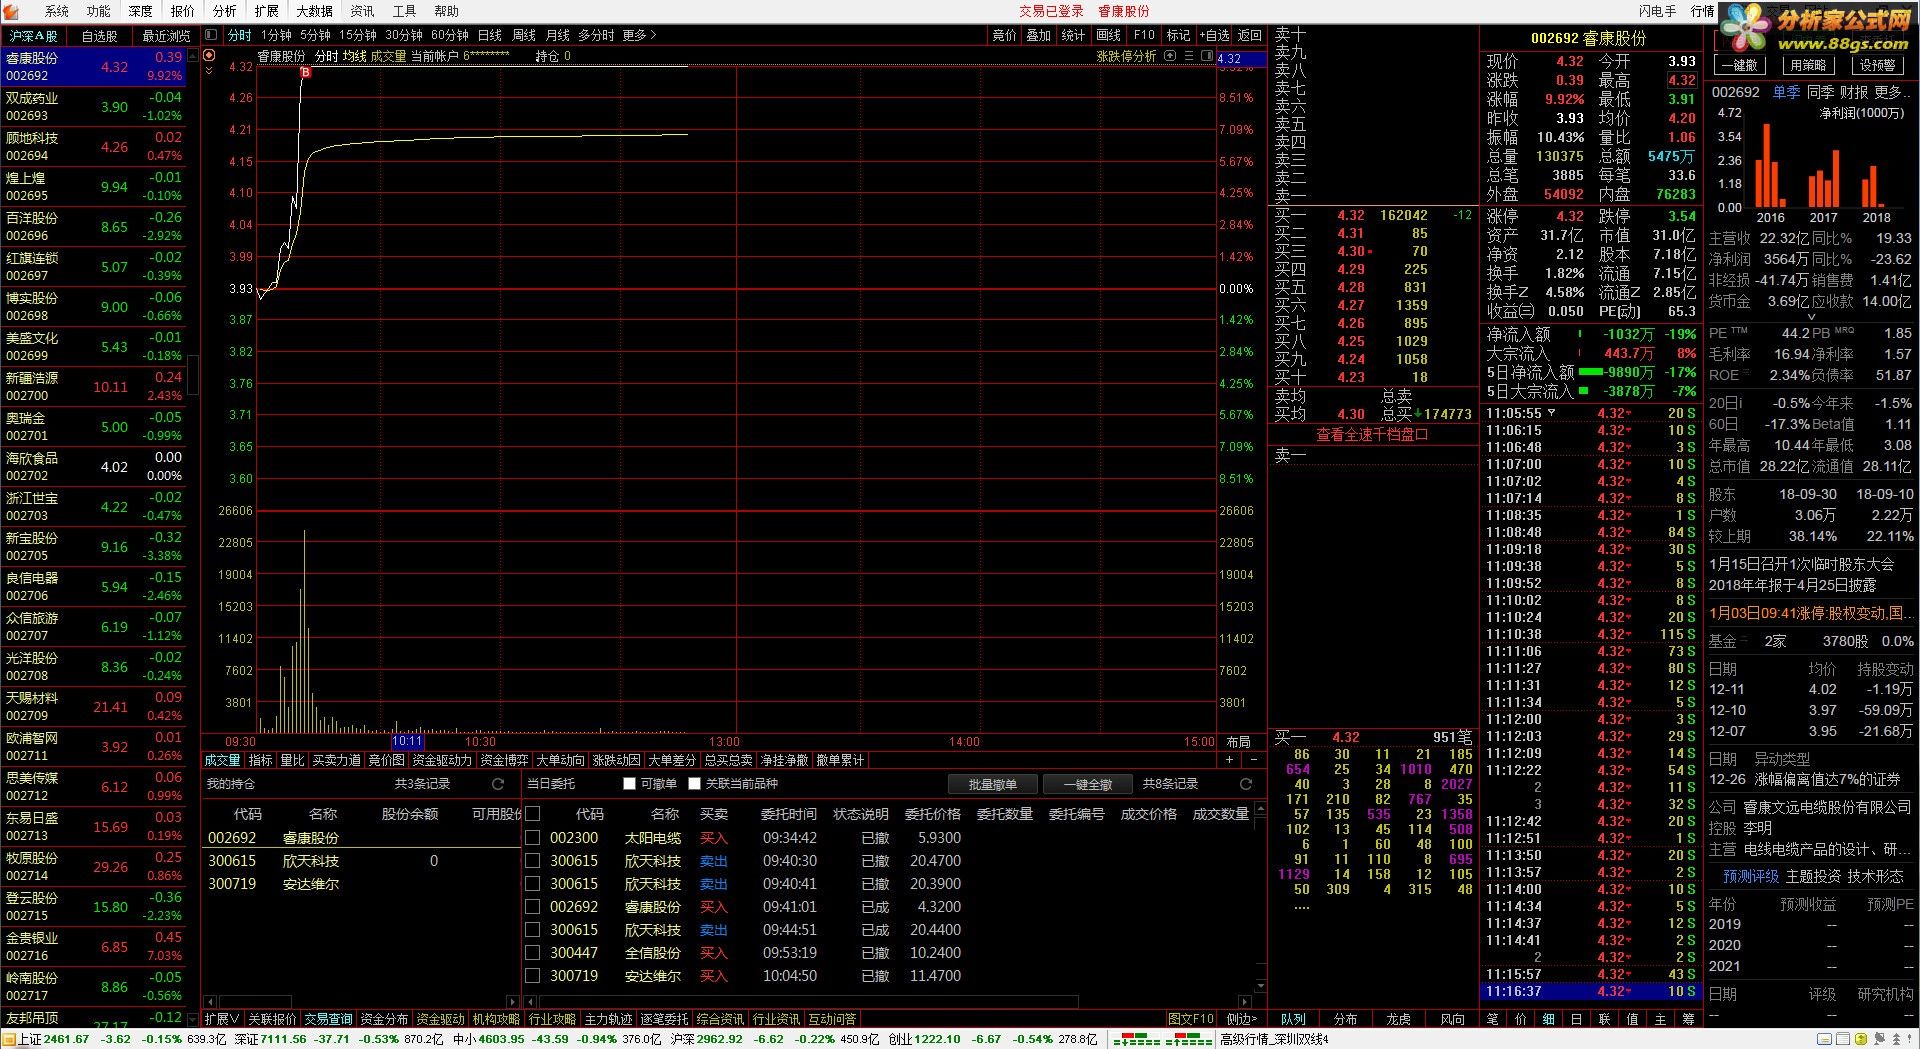The image size is (1920, 1049).
Task: Click the 一键全撤 button
Action: tap(1088, 784)
